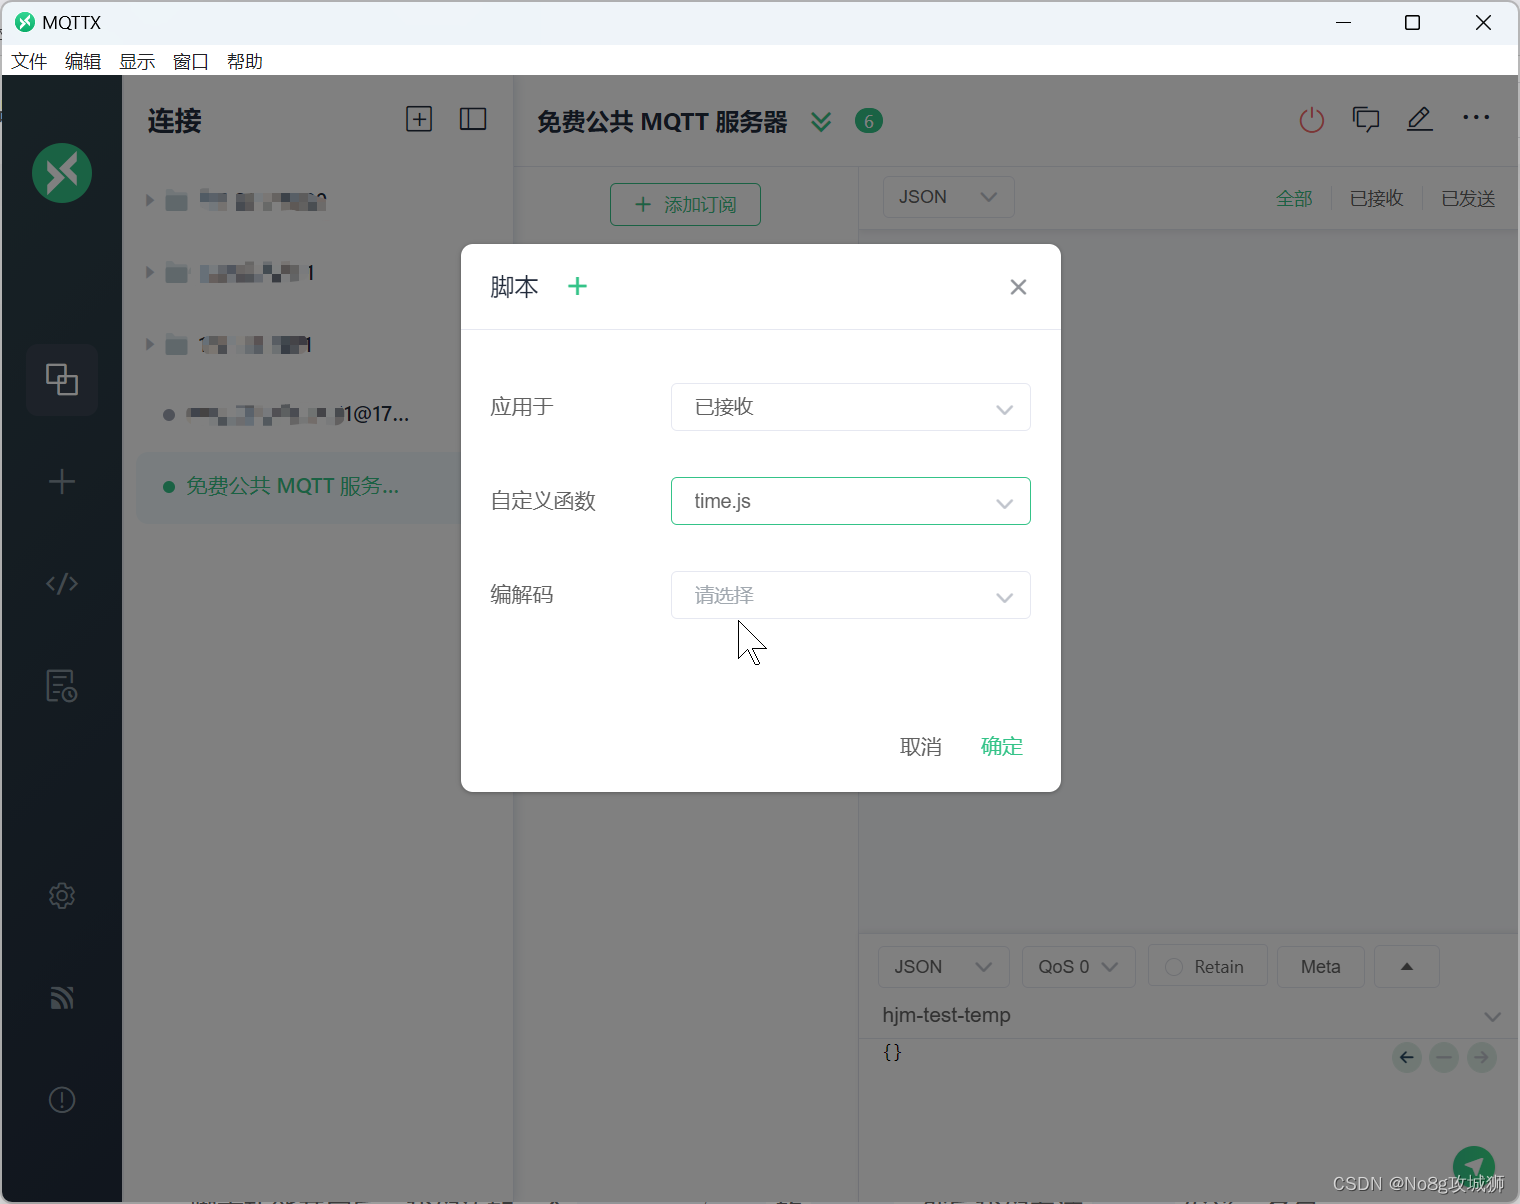The height and width of the screenshot is (1204, 1520).
Task: Open the 窗口 menu
Action: (x=191, y=61)
